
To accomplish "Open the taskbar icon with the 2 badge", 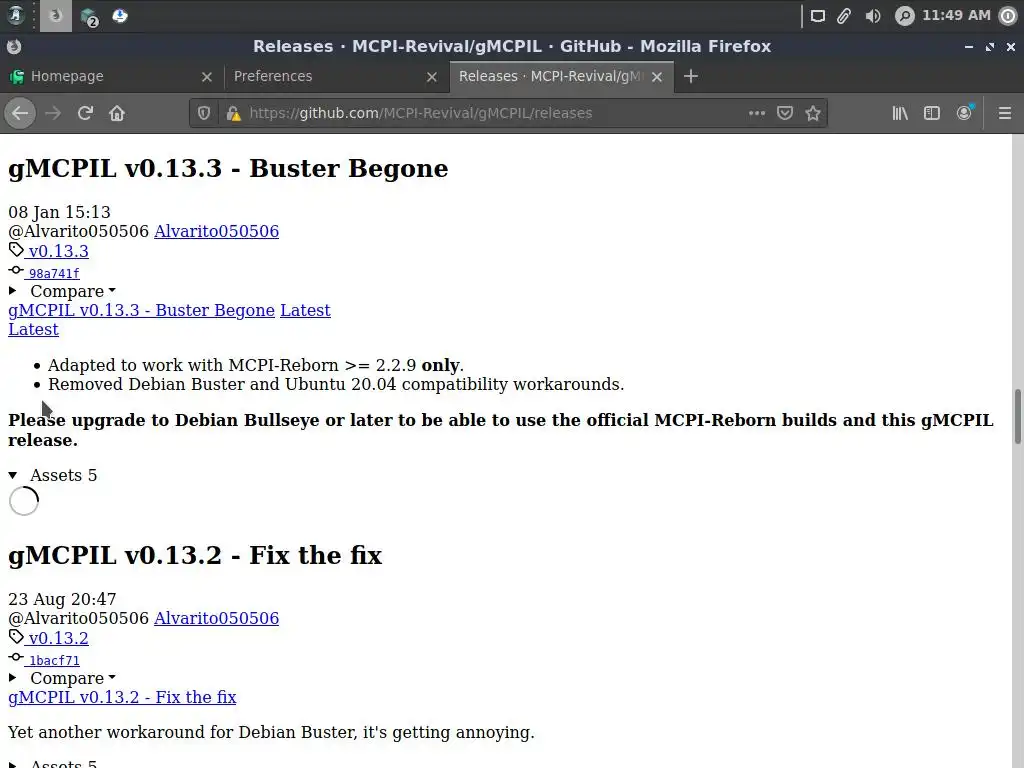I will pyautogui.click(x=89, y=16).
